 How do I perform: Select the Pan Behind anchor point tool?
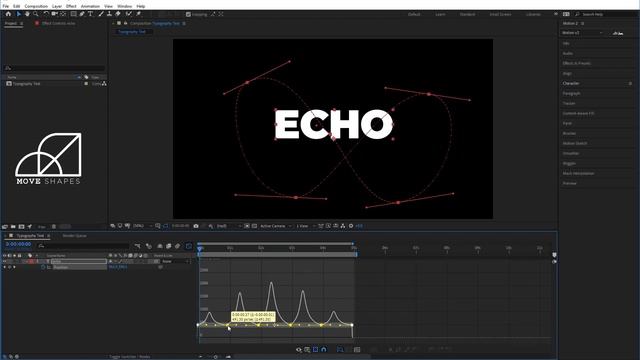tap(63, 14)
